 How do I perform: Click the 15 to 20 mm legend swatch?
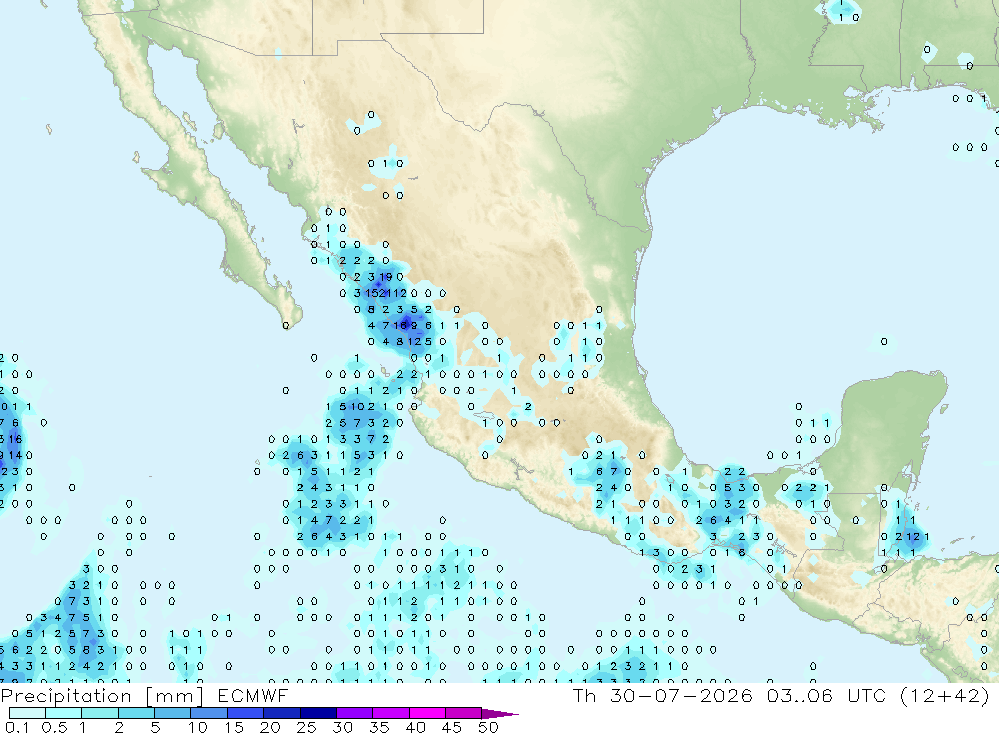click(x=246, y=713)
